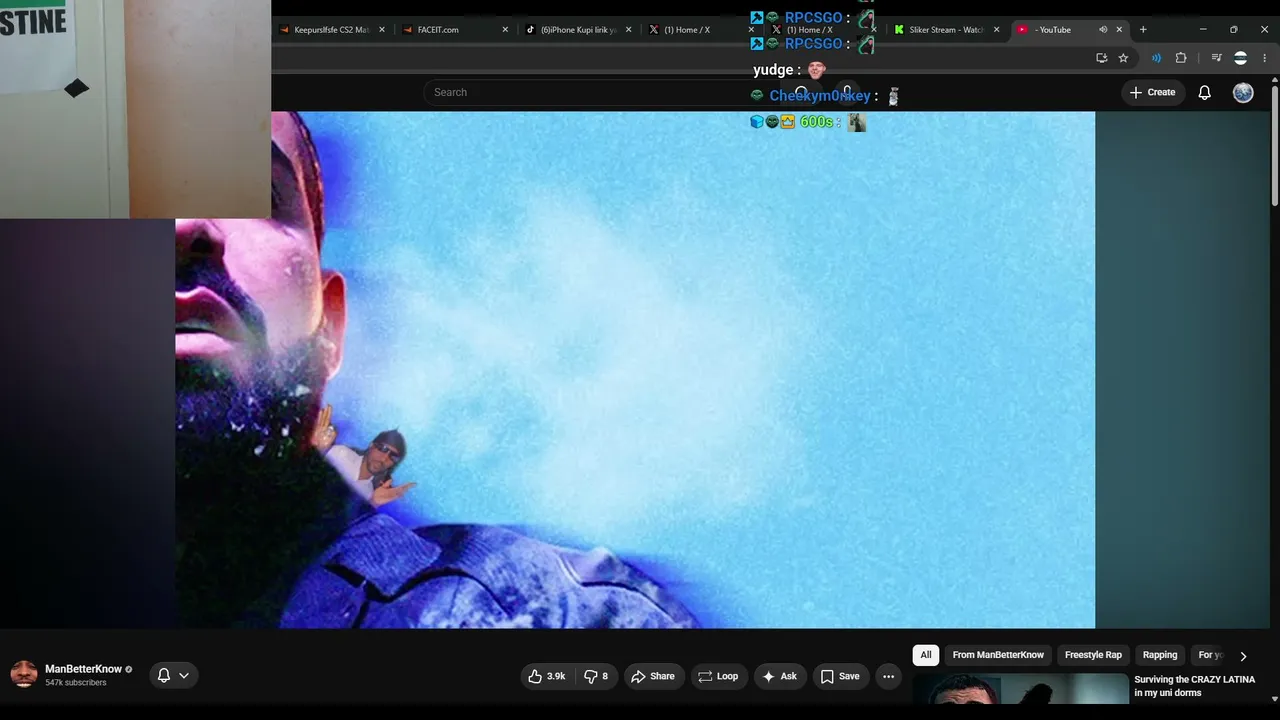Select the All filter chip
Screen dimensions: 1280x720
coord(926,655)
